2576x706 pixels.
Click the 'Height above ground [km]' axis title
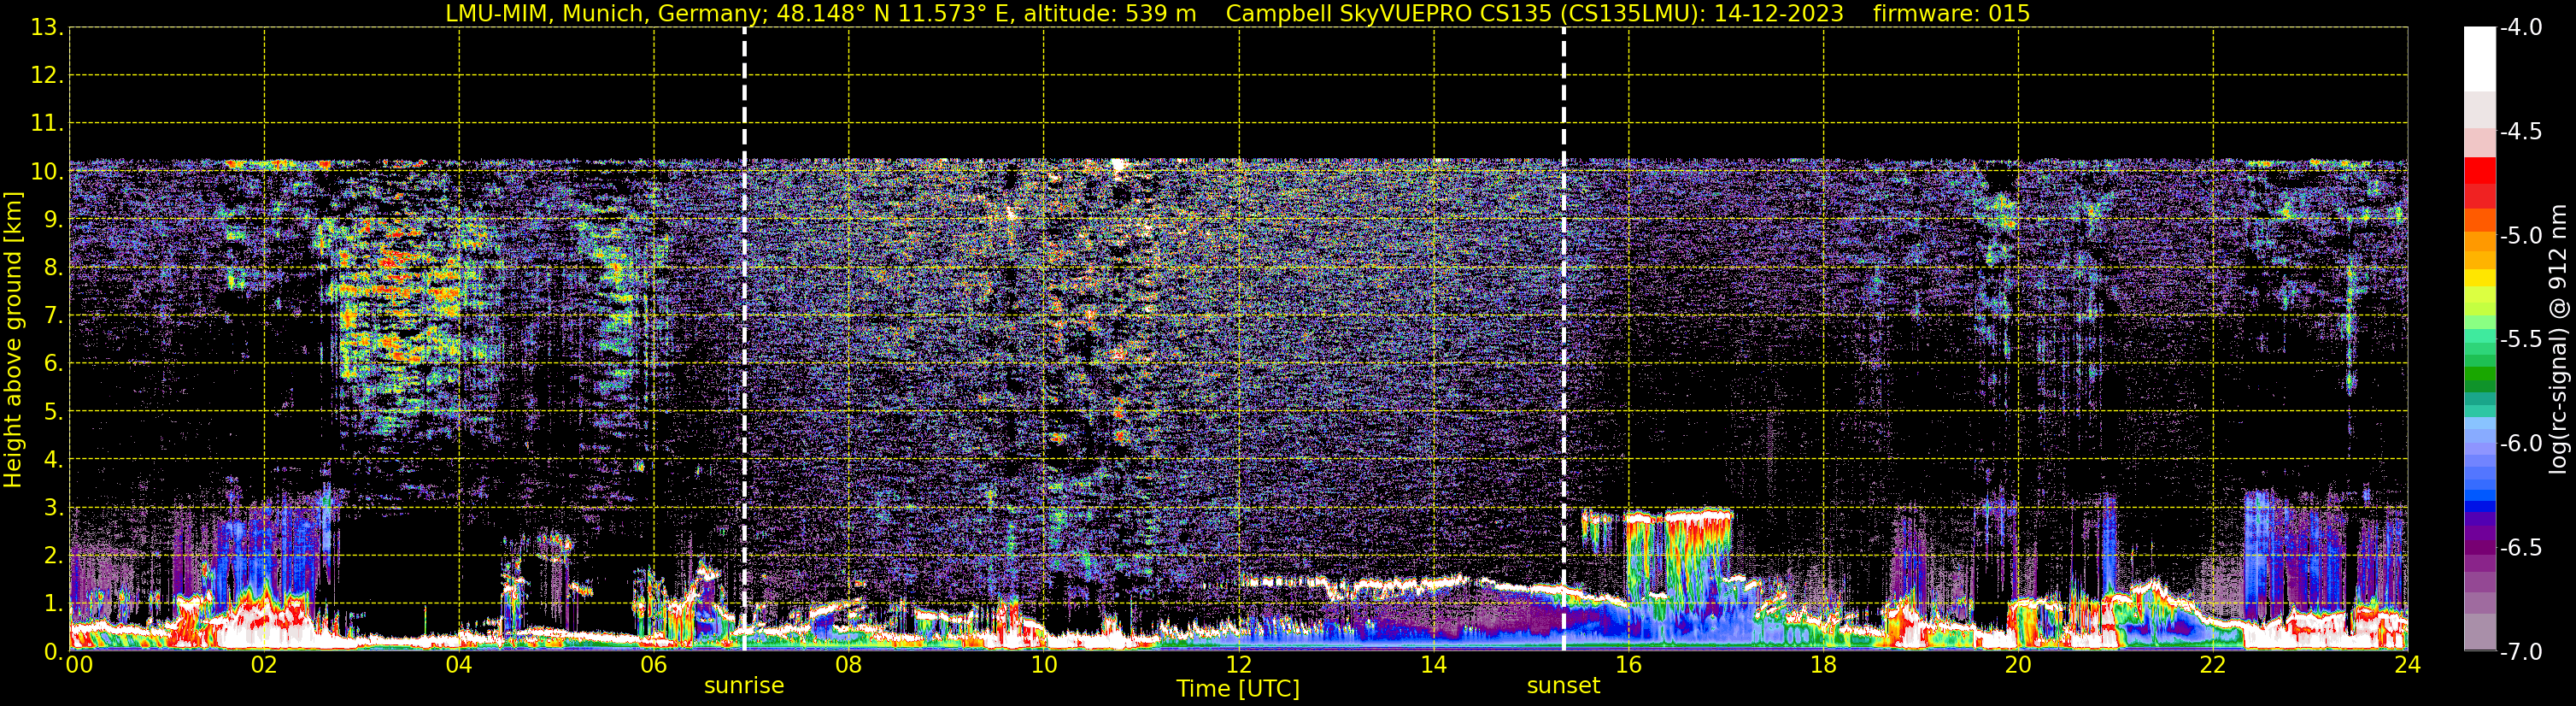pyautogui.click(x=13, y=340)
